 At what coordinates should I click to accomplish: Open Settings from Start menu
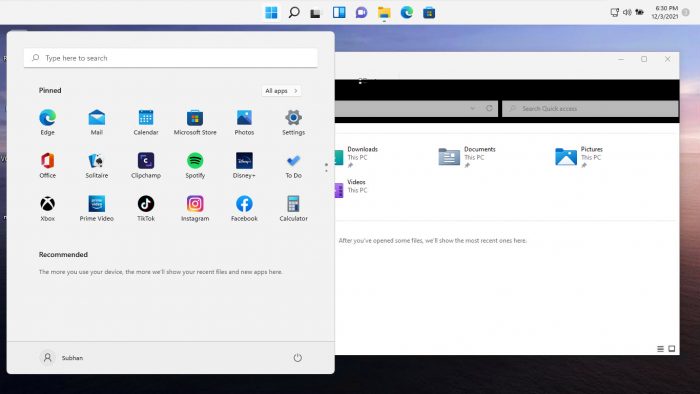pos(293,122)
